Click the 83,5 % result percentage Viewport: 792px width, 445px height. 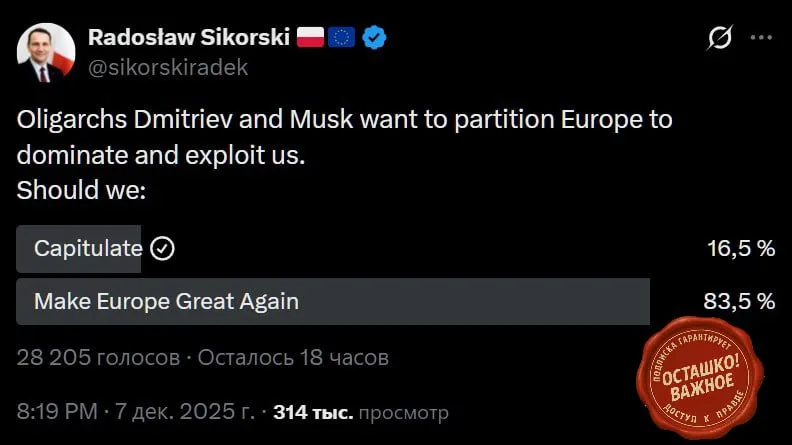(741, 300)
